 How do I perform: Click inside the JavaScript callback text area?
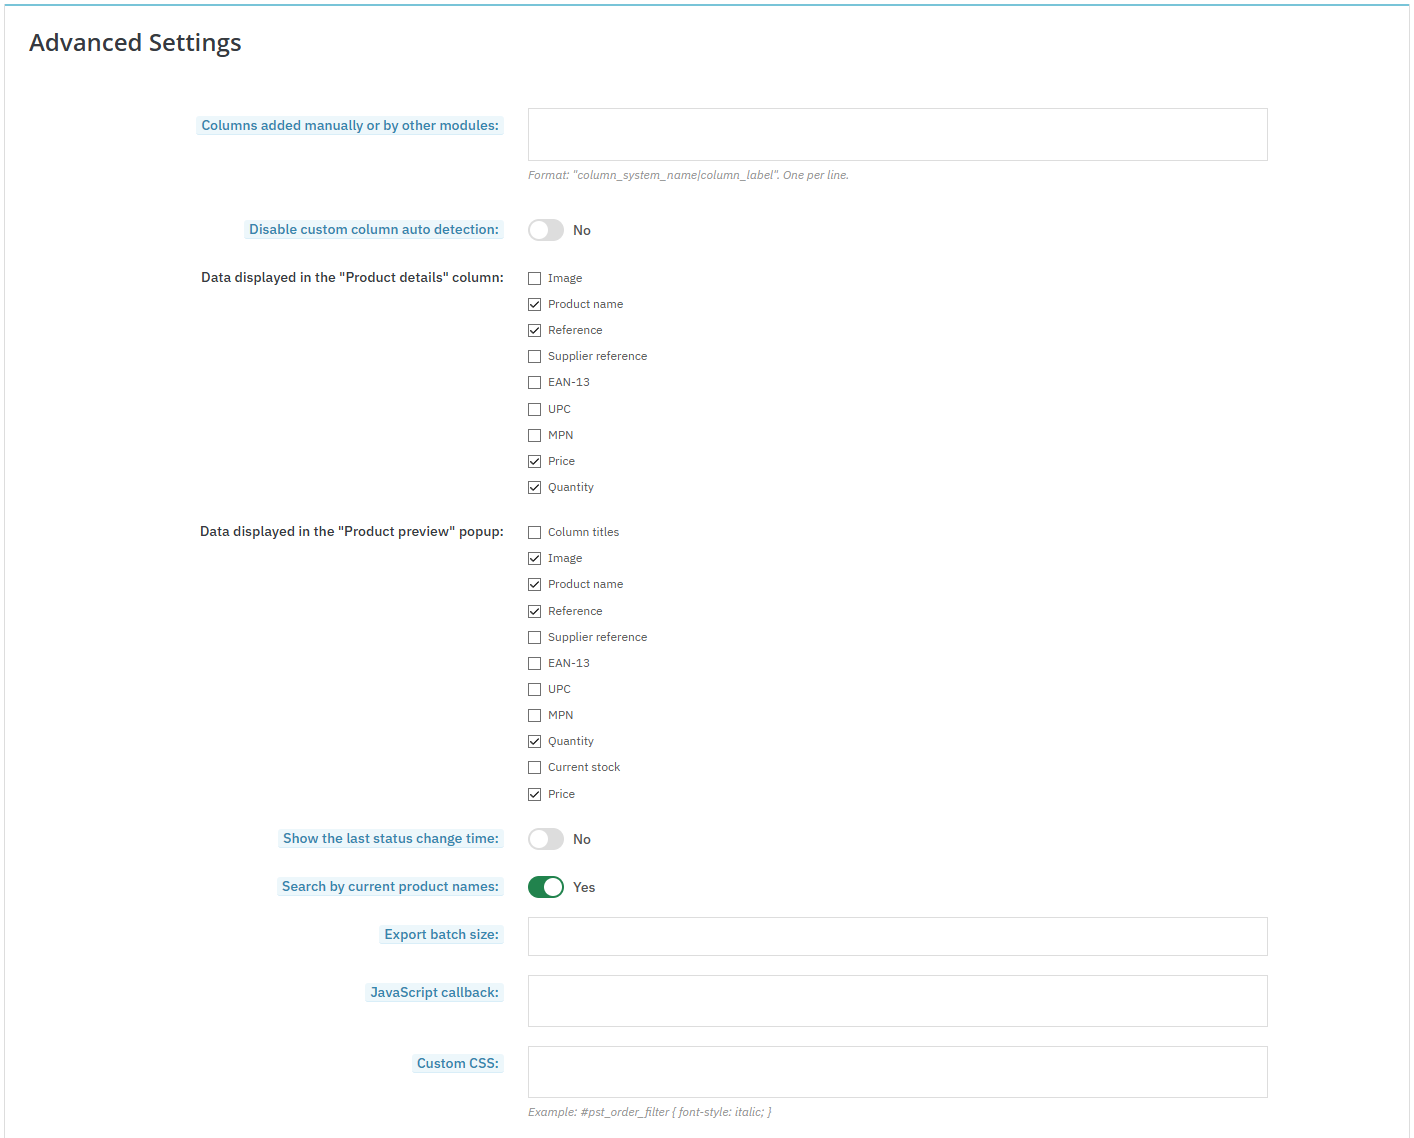(x=898, y=1001)
